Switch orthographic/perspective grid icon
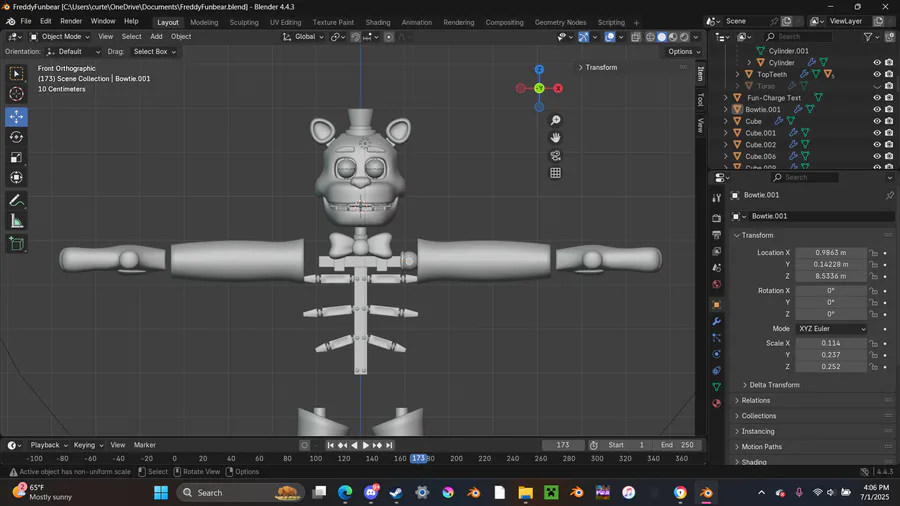 click(x=555, y=173)
